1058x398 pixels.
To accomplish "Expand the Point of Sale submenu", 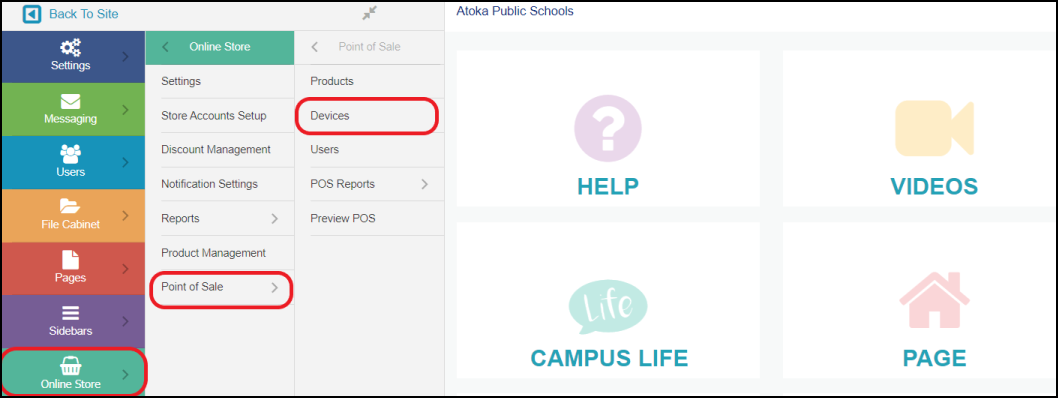I will [221, 287].
